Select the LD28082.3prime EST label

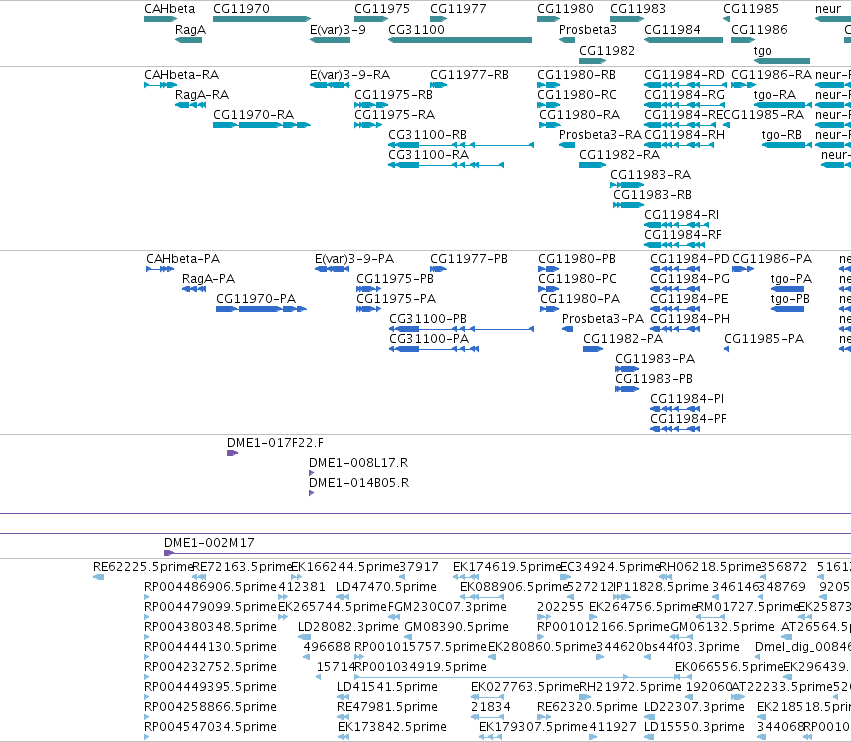tap(348, 626)
